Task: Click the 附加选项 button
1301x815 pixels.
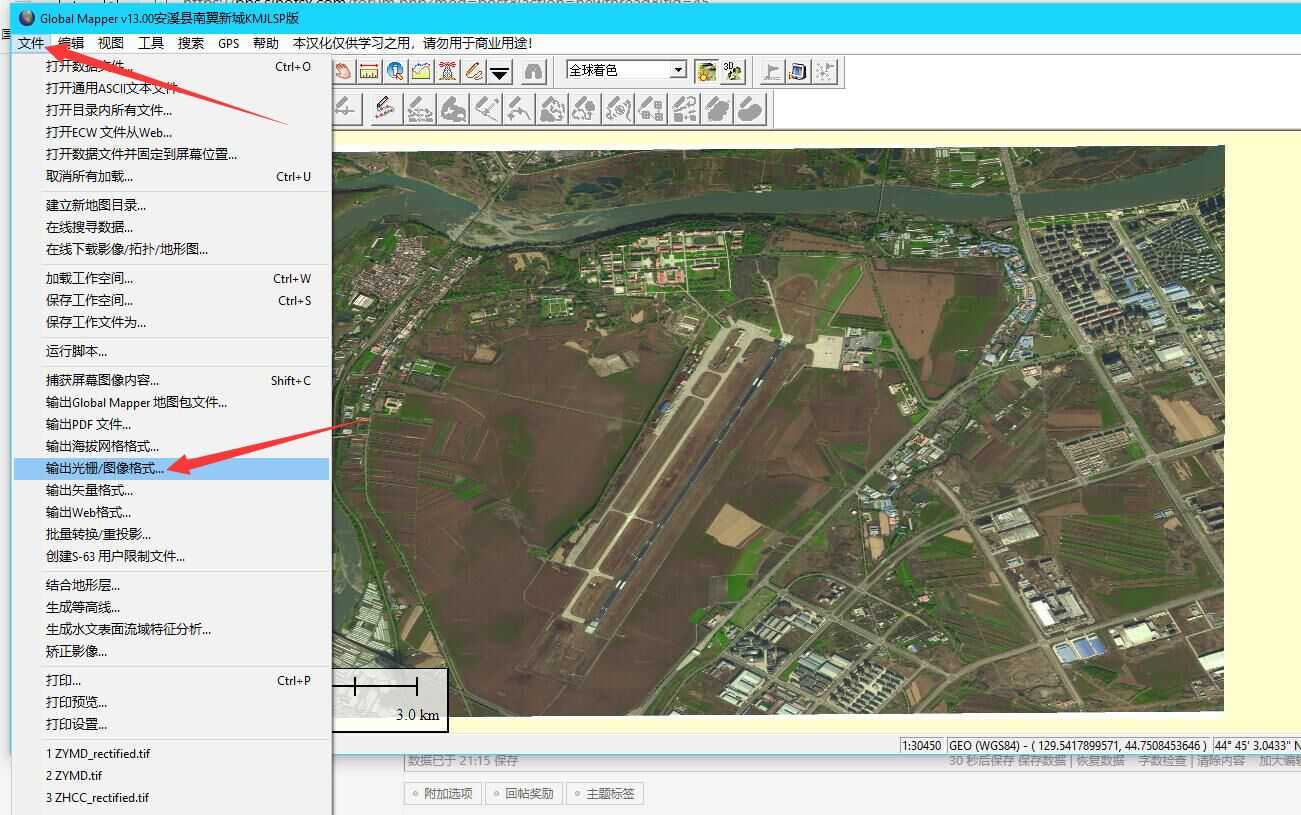Action: [443, 794]
